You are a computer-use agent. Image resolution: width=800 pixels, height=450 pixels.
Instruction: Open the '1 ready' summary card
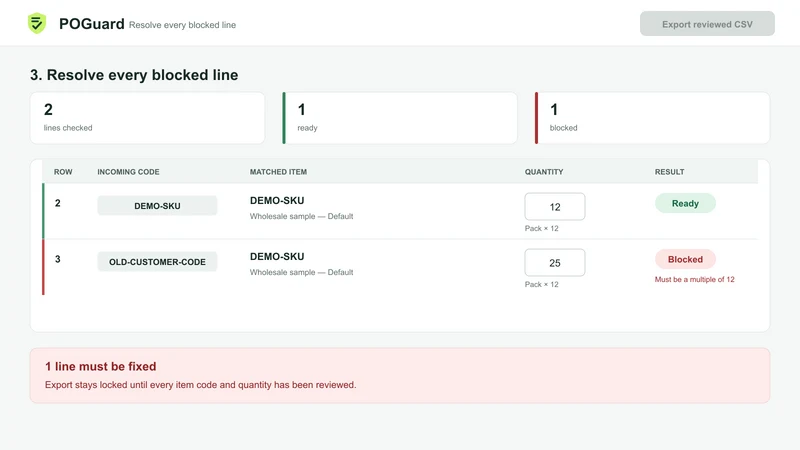click(400, 118)
